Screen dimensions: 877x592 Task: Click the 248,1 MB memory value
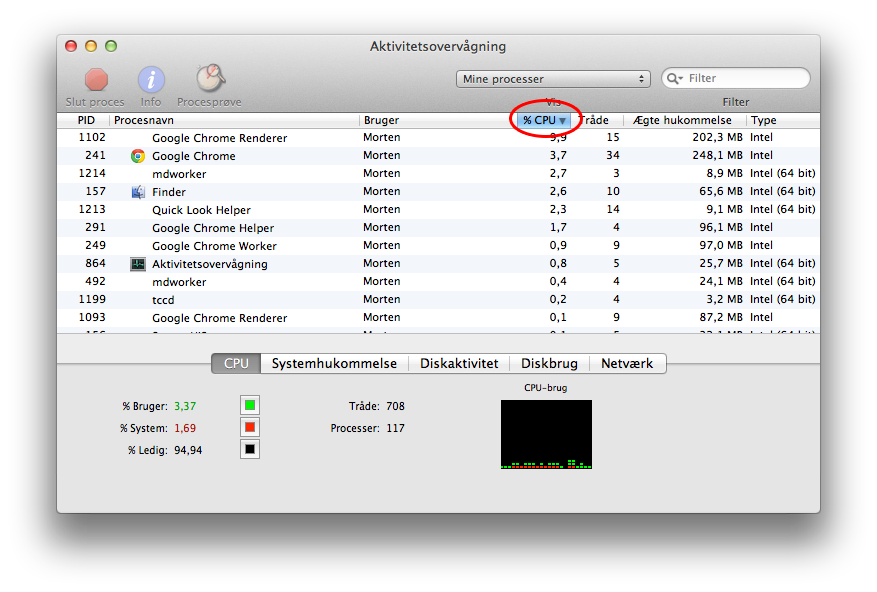(717, 156)
